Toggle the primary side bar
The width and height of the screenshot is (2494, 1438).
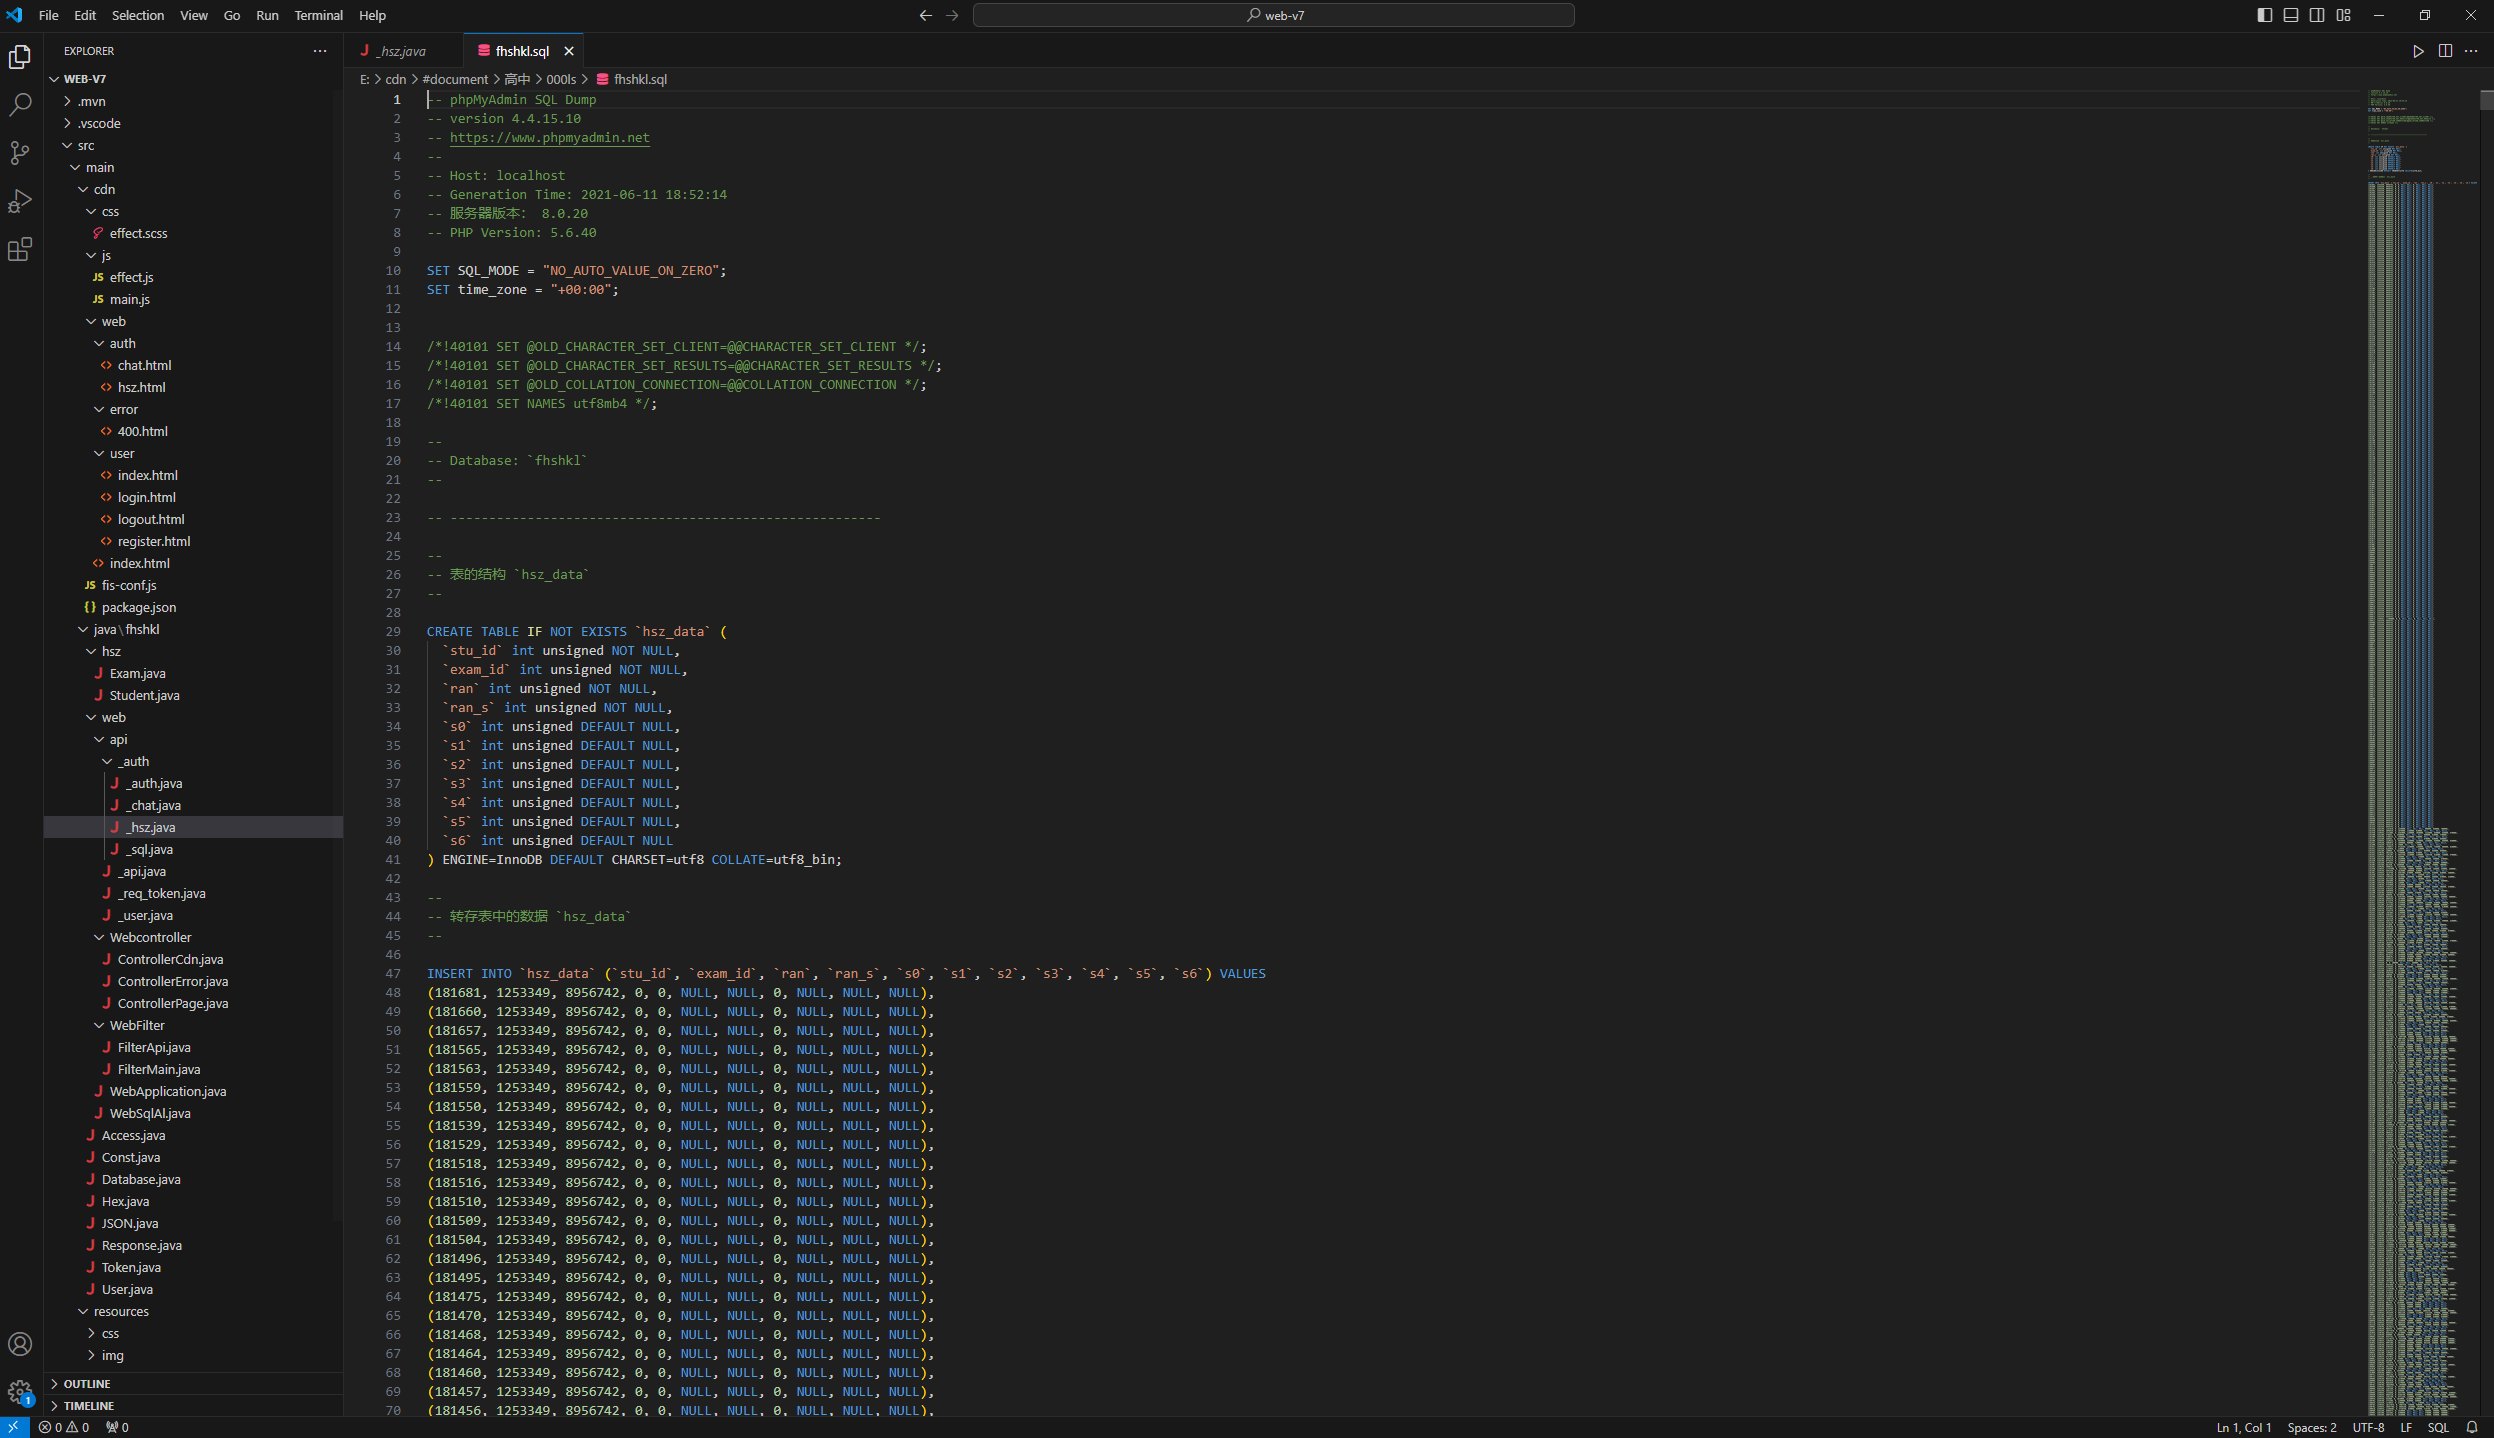pyautogui.click(x=2265, y=15)
